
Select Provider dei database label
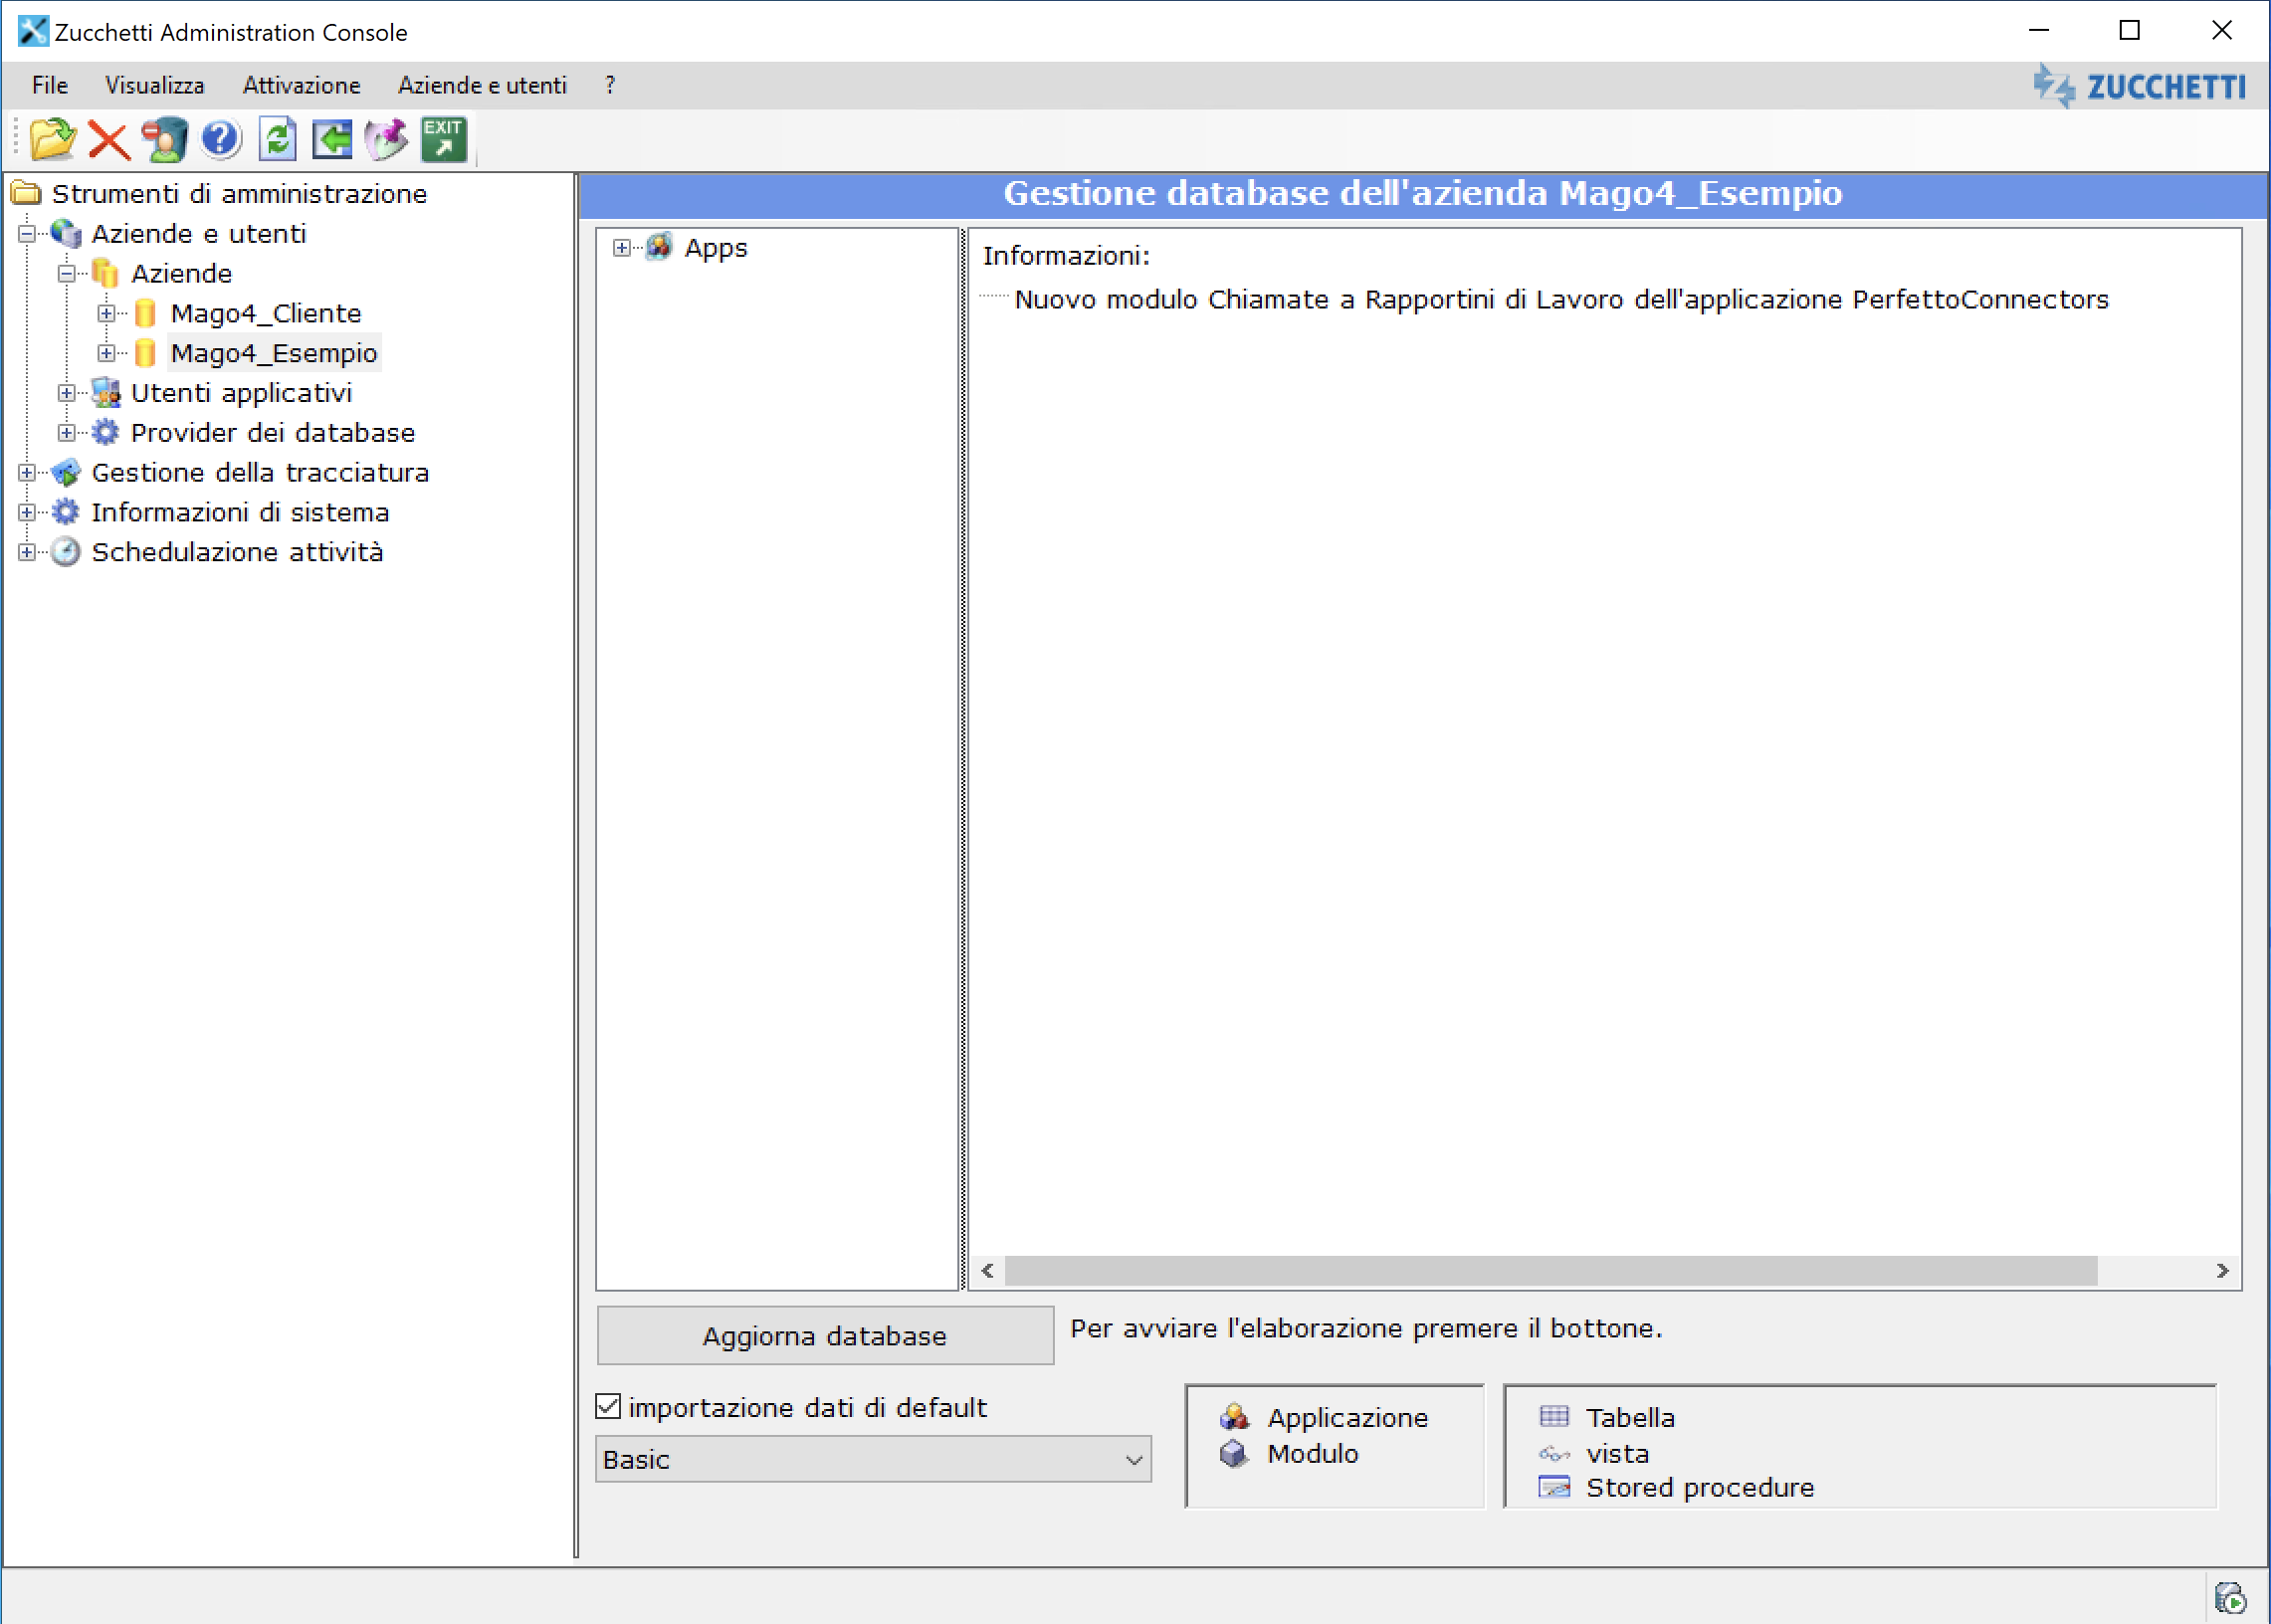tap(273, 432)
